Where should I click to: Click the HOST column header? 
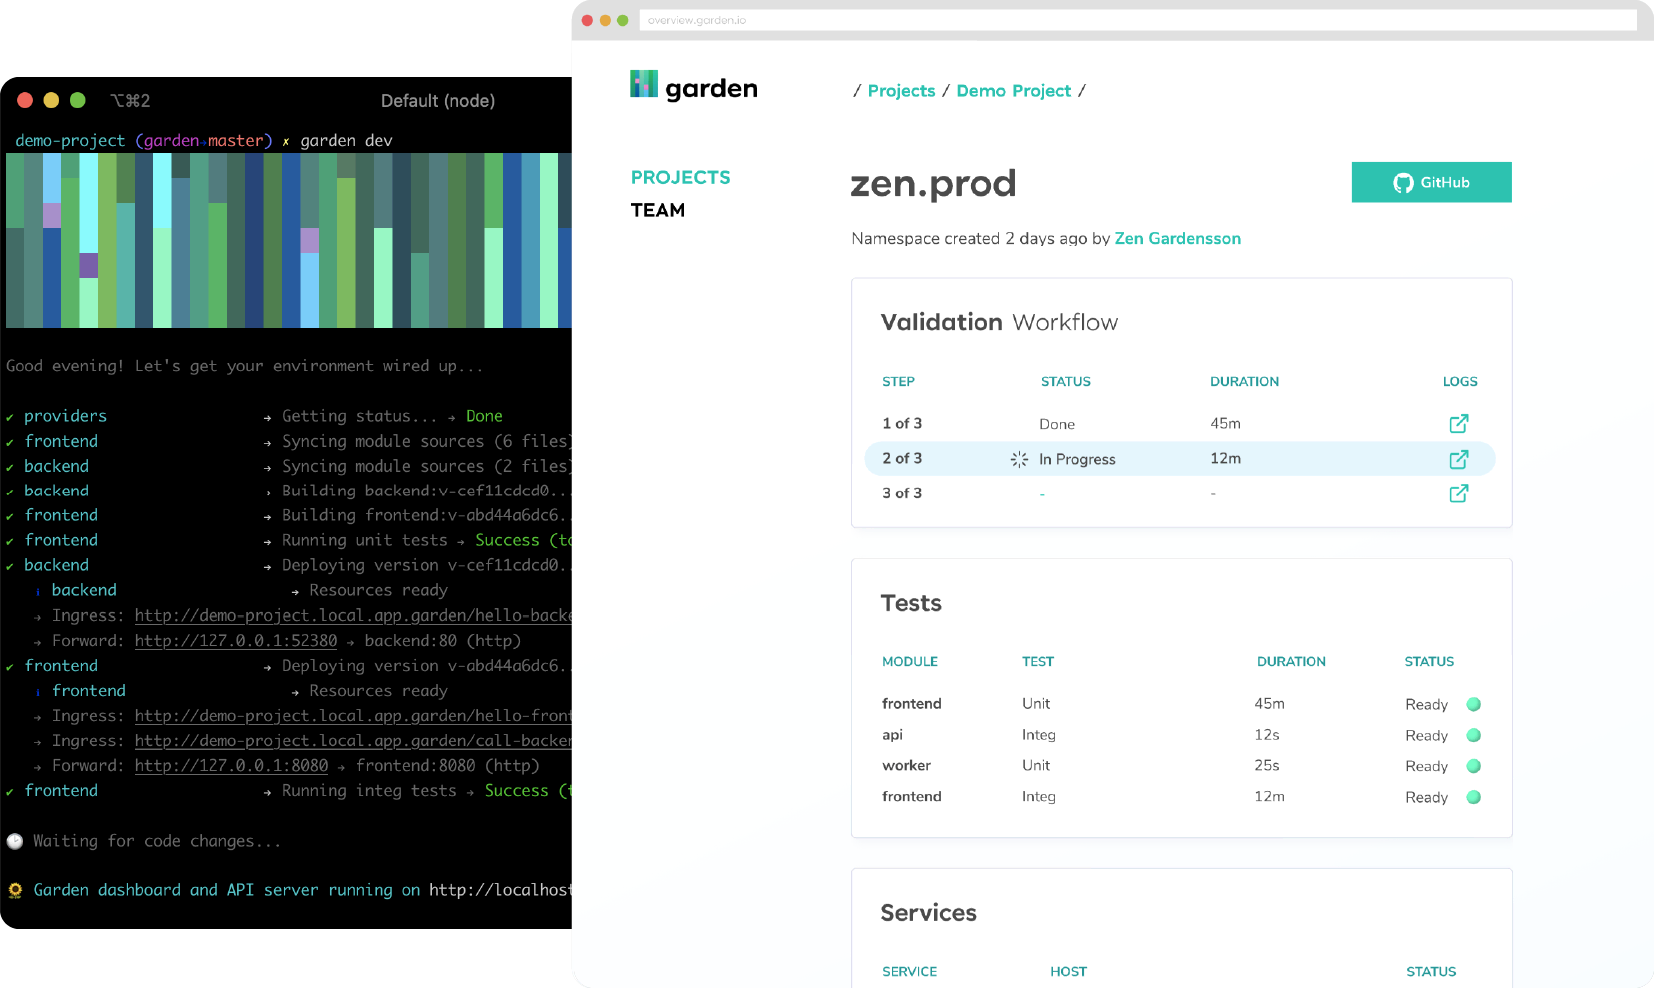(x=1068, y=971)
